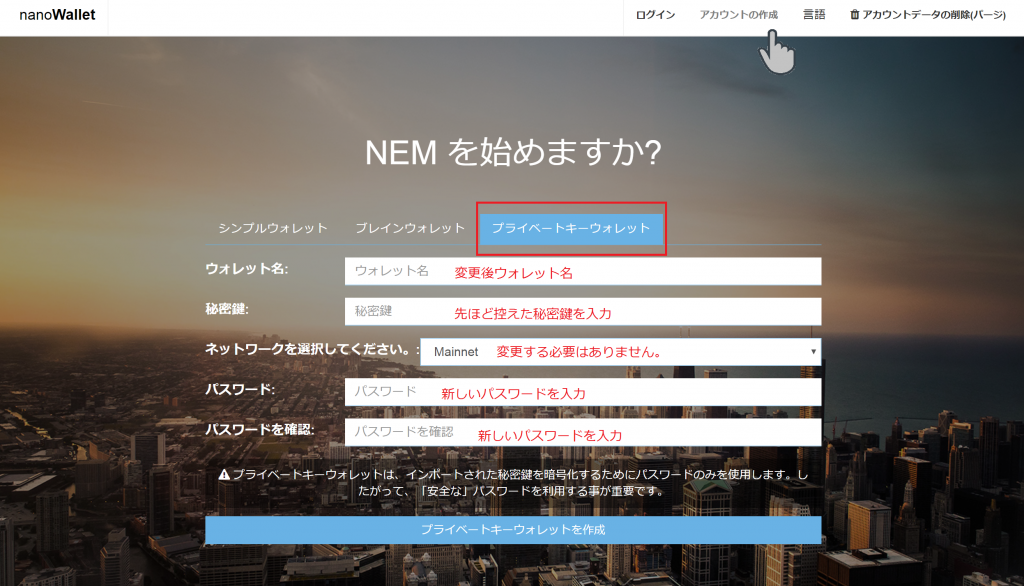Expand the Mainnet network dropdown

pos(620,351)
